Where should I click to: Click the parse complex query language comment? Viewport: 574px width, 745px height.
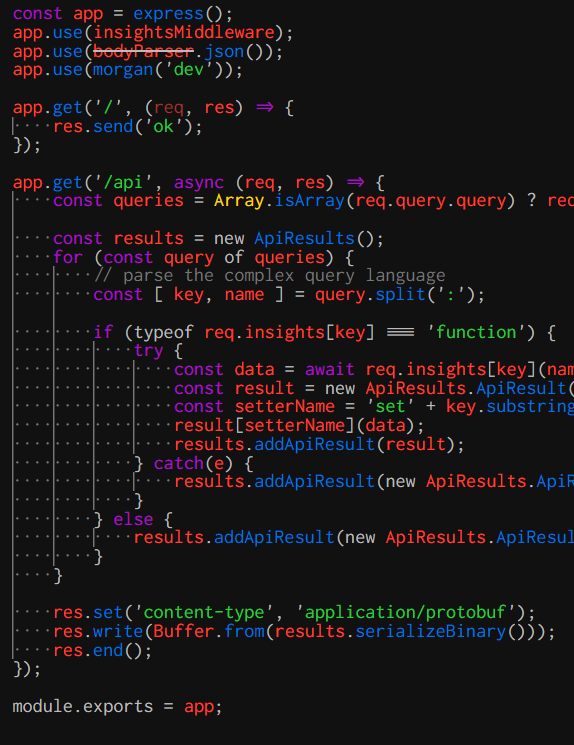[269, 276]
